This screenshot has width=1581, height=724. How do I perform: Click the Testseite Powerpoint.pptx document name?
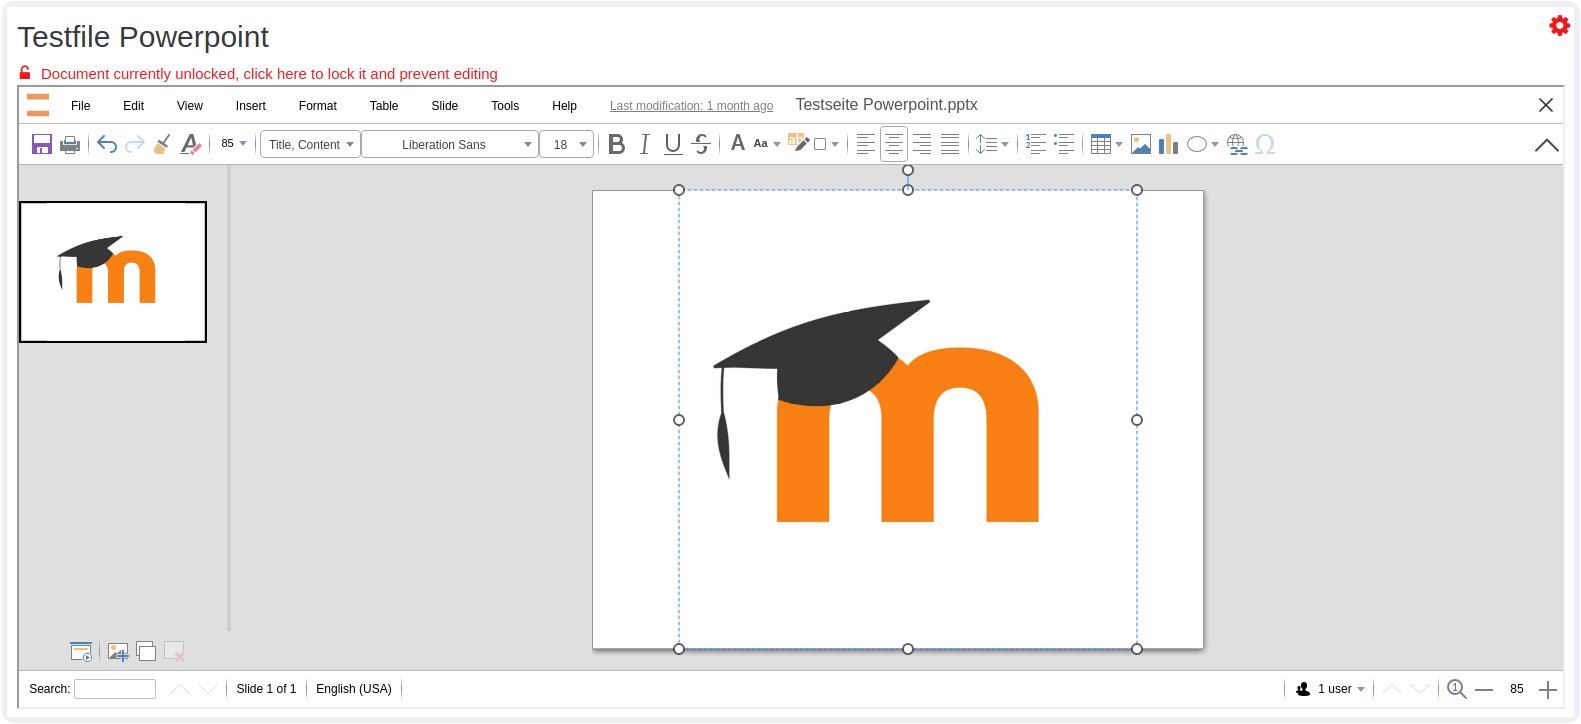point(886,105)
